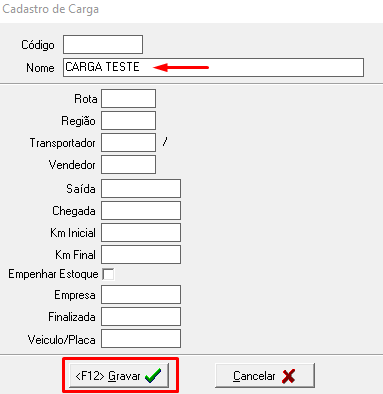383x394 pixels.
Task: Select the Rota input field
Action: coord(128,98)
